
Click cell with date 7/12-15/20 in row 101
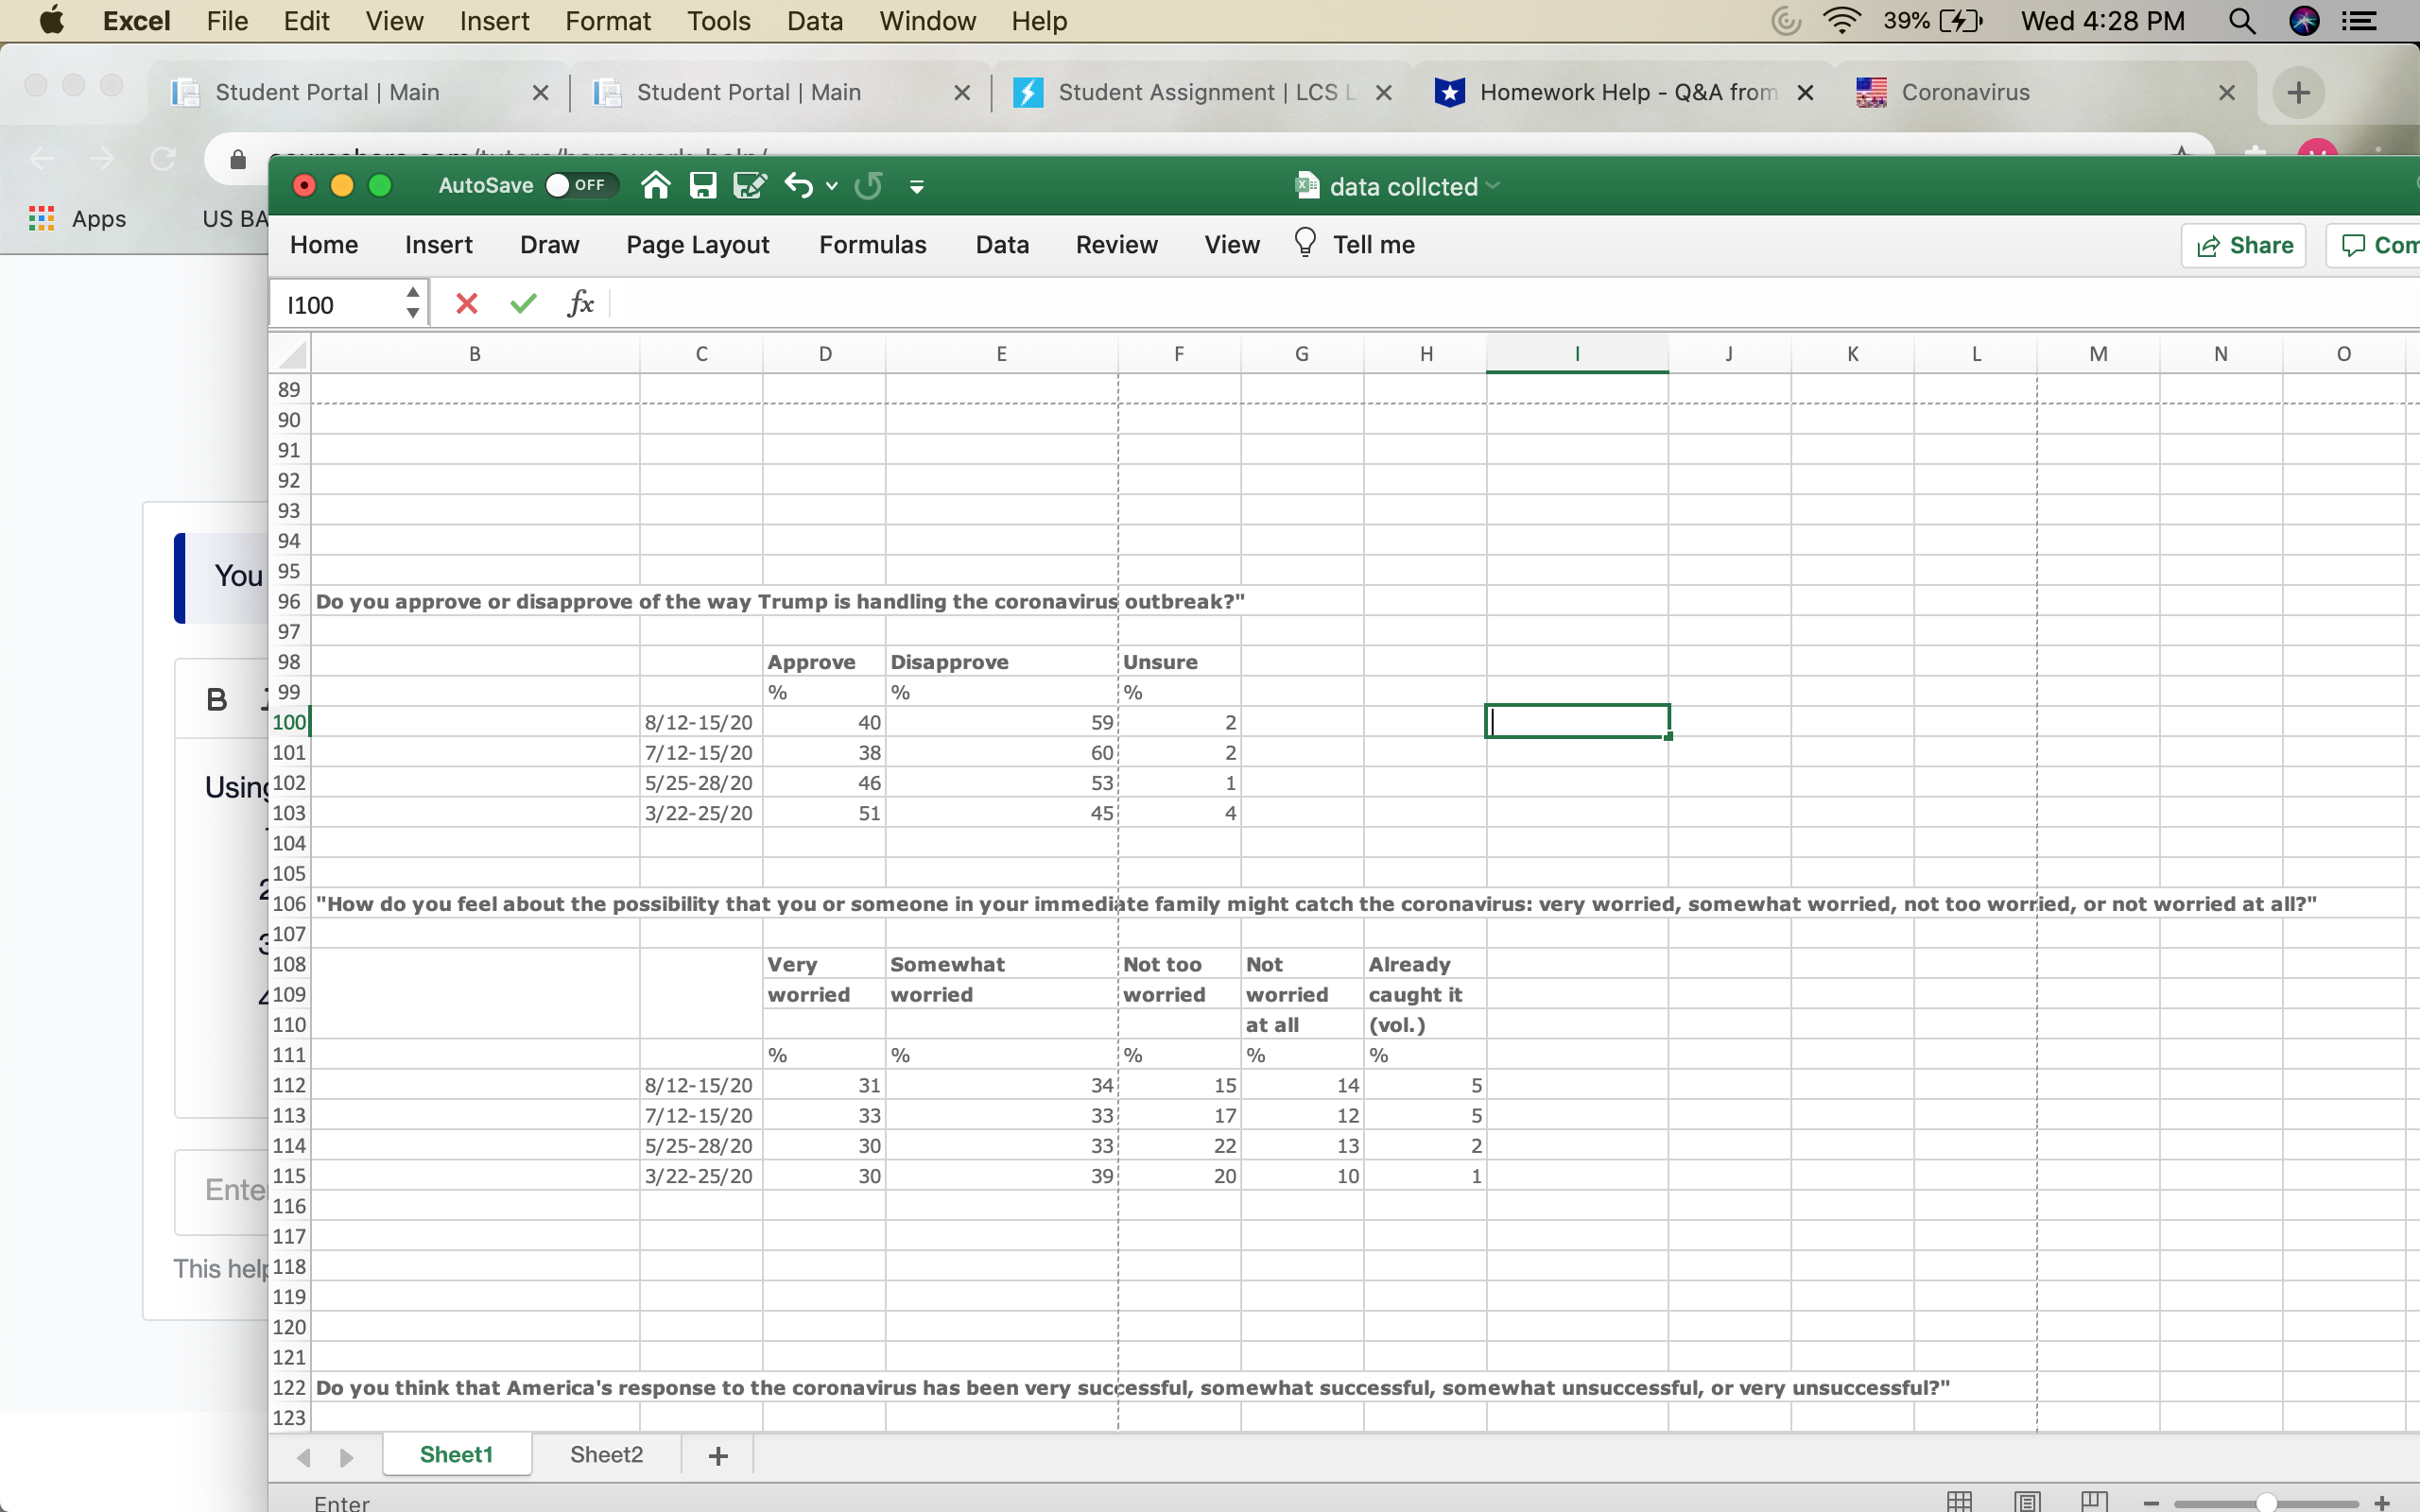tap(701, 752)
